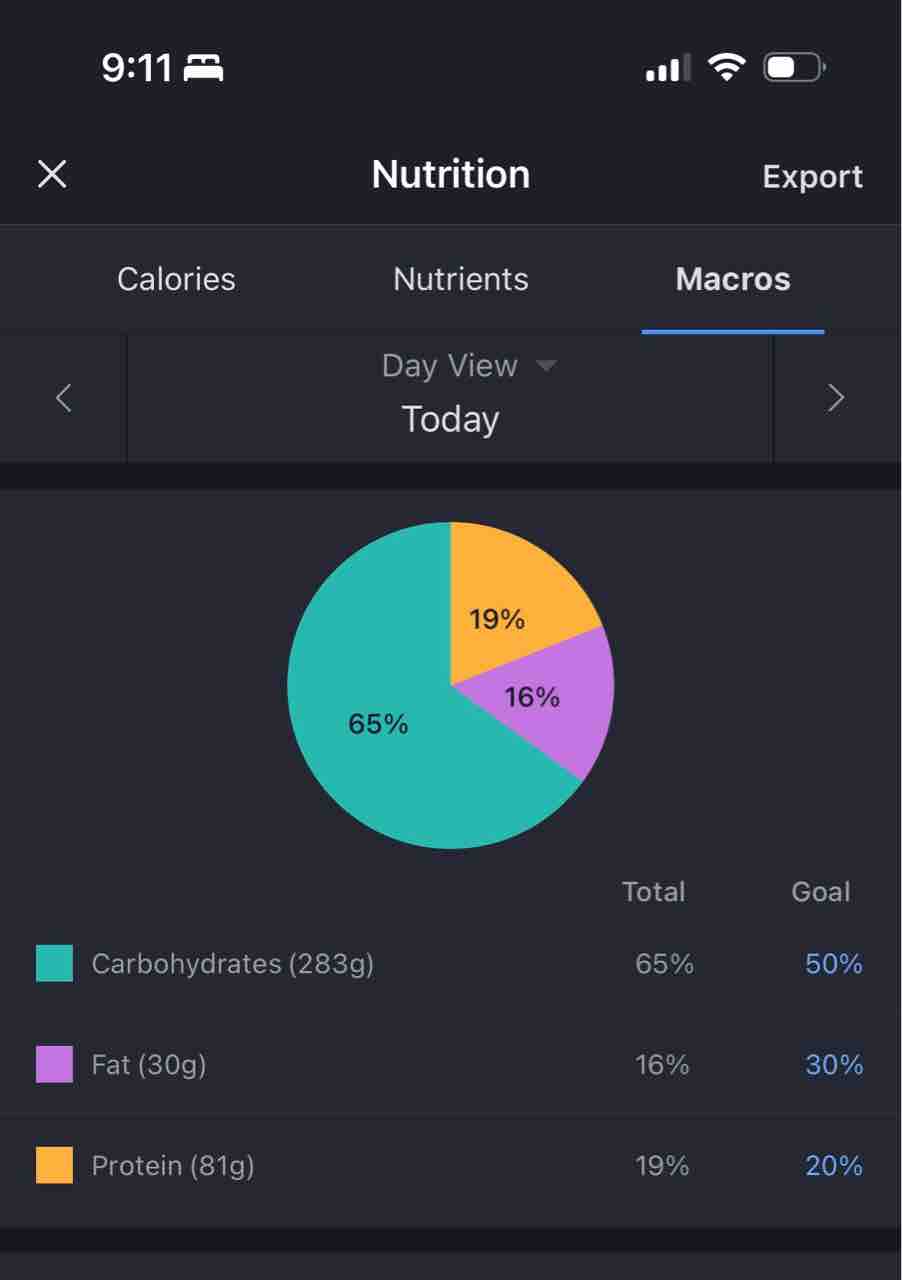This screenshot has width=902, height=1280.
Task: Edit the Protein 20% goal link
Action: (834, 1166)
